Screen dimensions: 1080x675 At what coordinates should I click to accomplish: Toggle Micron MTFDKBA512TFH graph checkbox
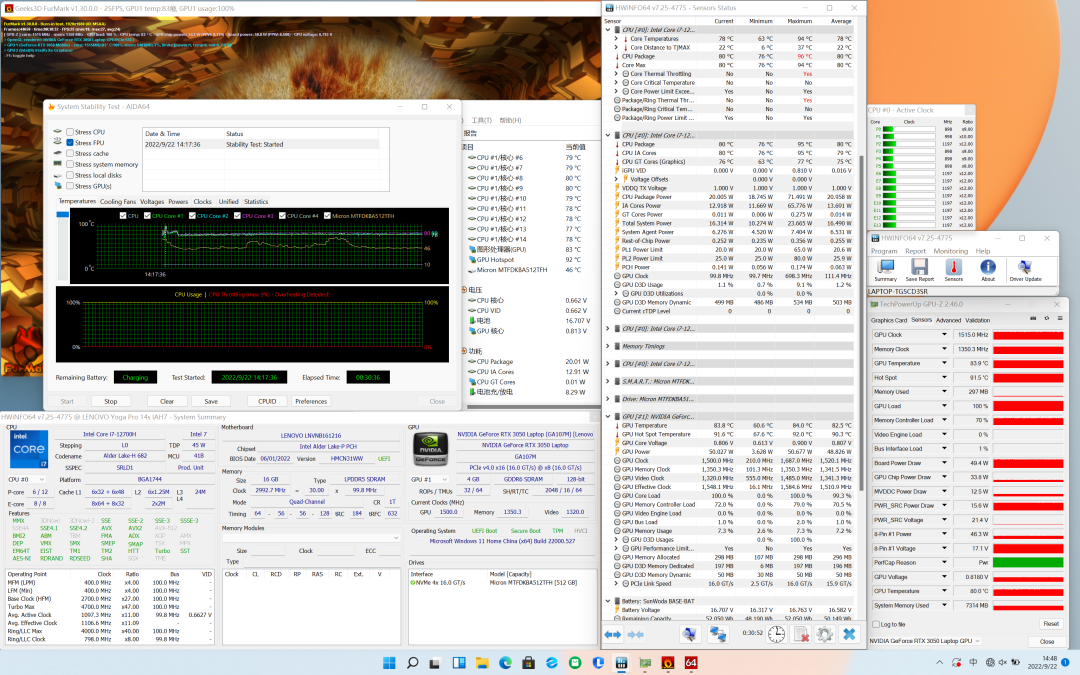coord(327,216)
